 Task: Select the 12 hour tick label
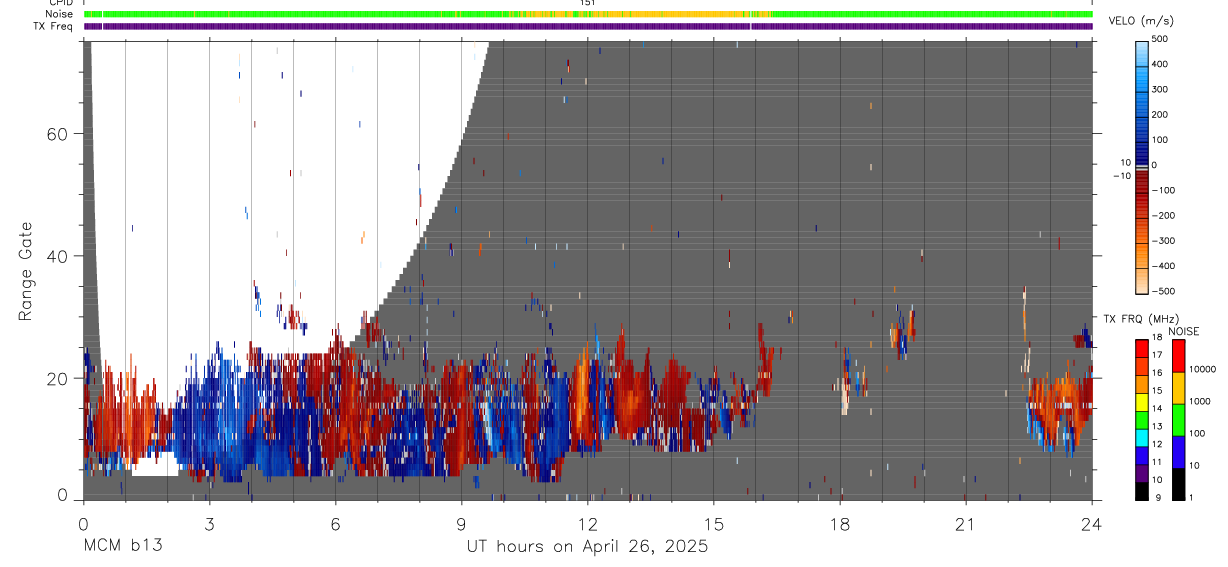[587, 524]
